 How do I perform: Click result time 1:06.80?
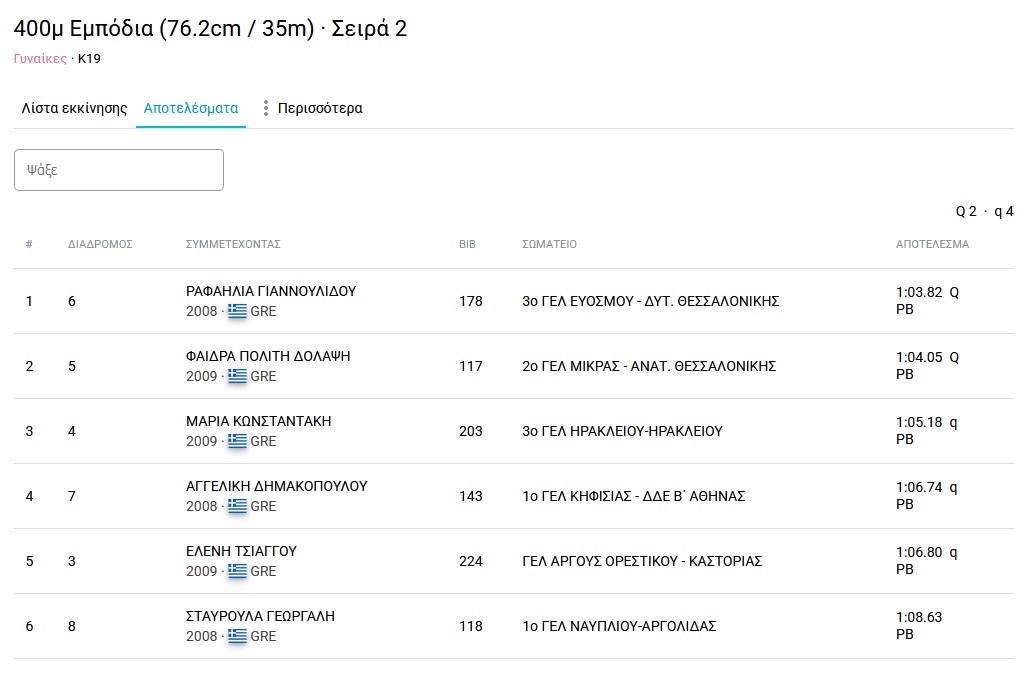[919, 552]
